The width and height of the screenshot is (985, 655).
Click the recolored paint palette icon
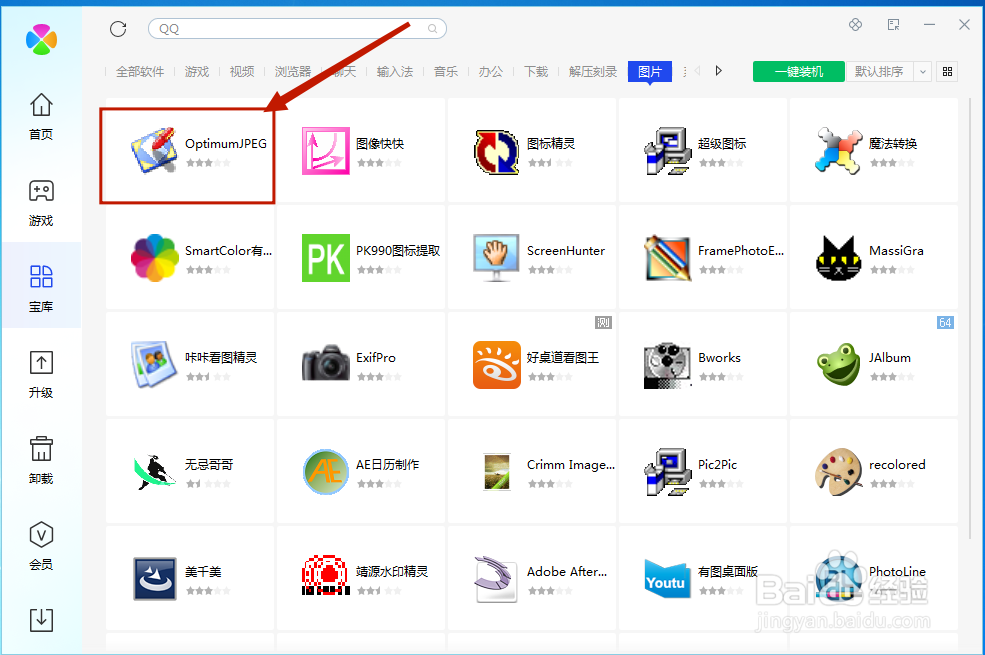839,472
